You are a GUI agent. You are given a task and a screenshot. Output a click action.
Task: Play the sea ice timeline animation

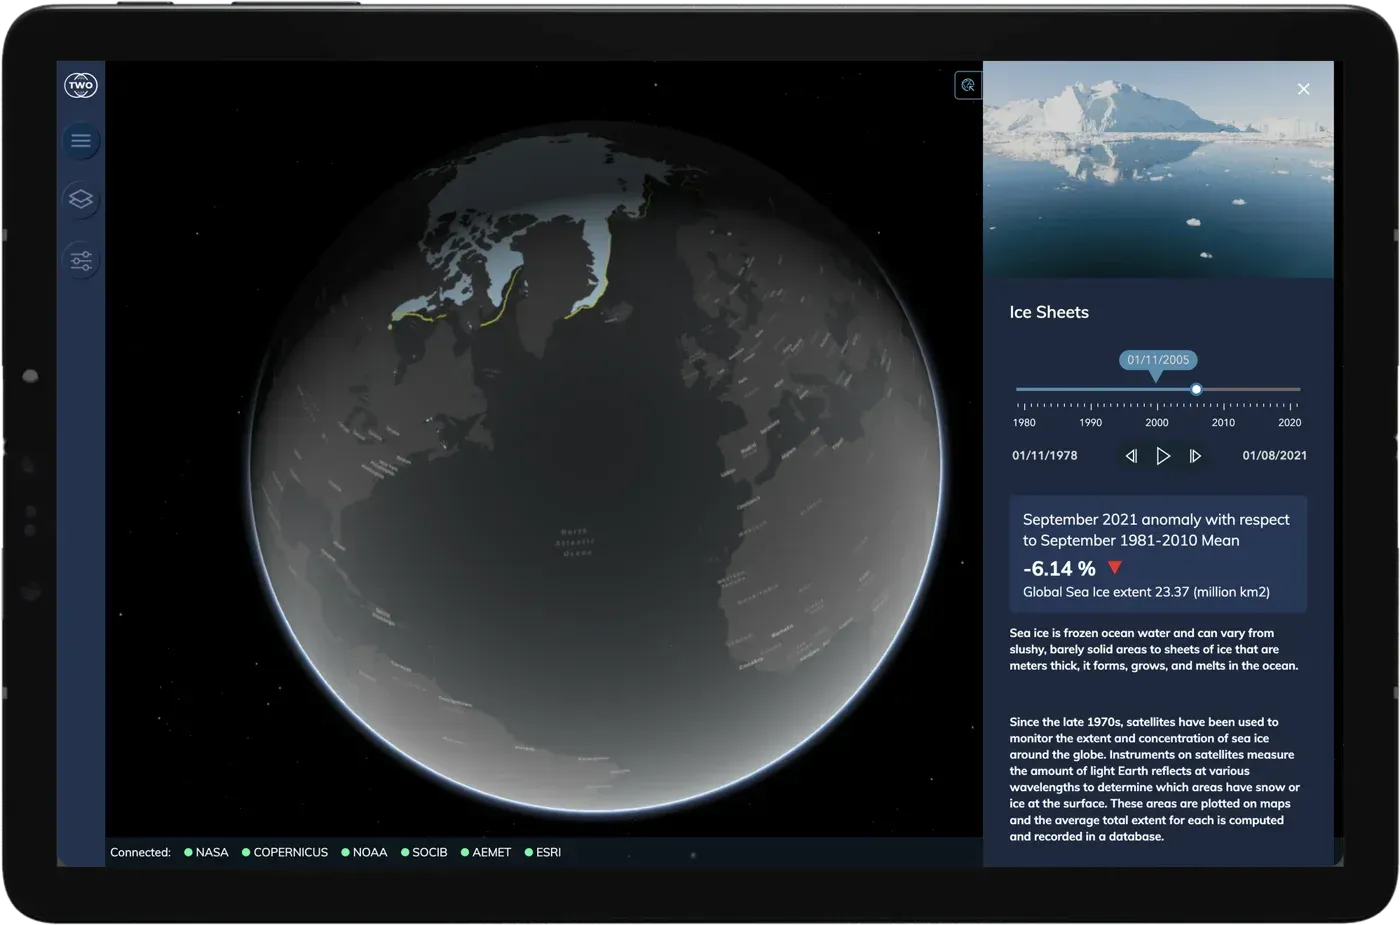pos(1163,456)
